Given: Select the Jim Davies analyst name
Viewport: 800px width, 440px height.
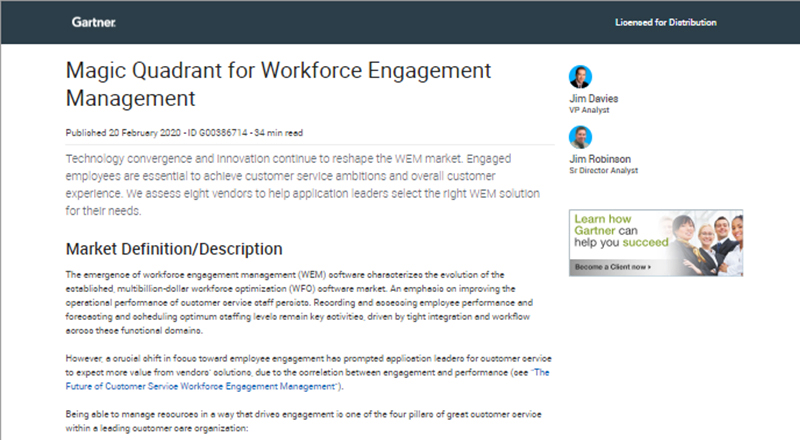Looking at the screenshot, I should tap(593, 99).
